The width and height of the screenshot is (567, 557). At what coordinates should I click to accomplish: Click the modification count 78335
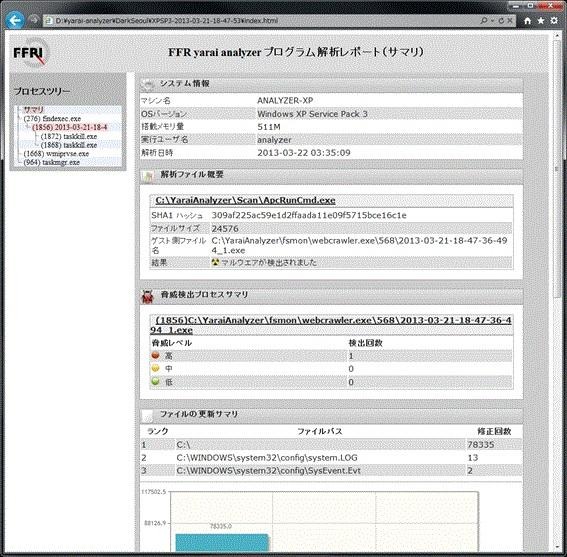[x=481, y=445]
